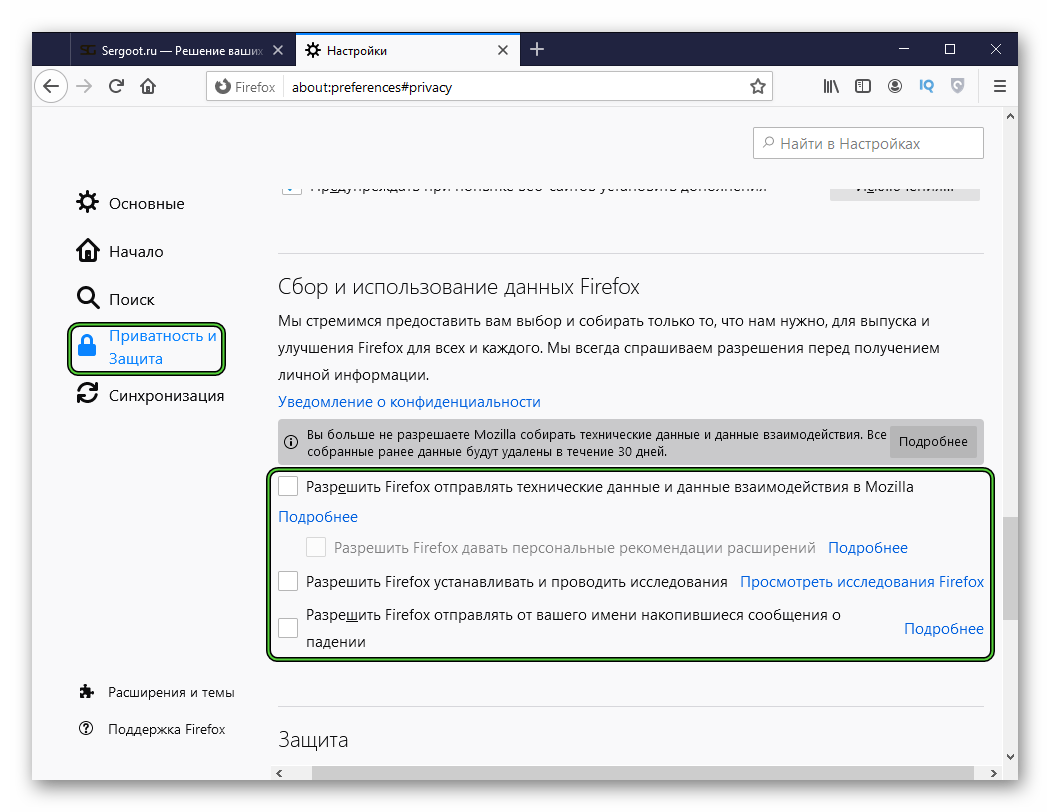This screenshot has width=1050, height=812.
Task: Open the hamburger application menu
Action: coord(1000,86)
